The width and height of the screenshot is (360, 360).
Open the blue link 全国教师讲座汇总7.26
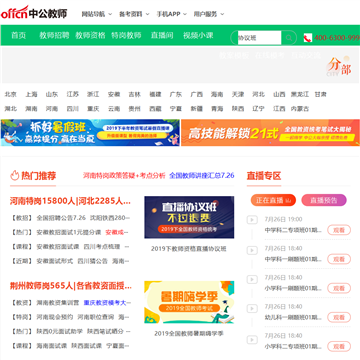coord(202,175)
